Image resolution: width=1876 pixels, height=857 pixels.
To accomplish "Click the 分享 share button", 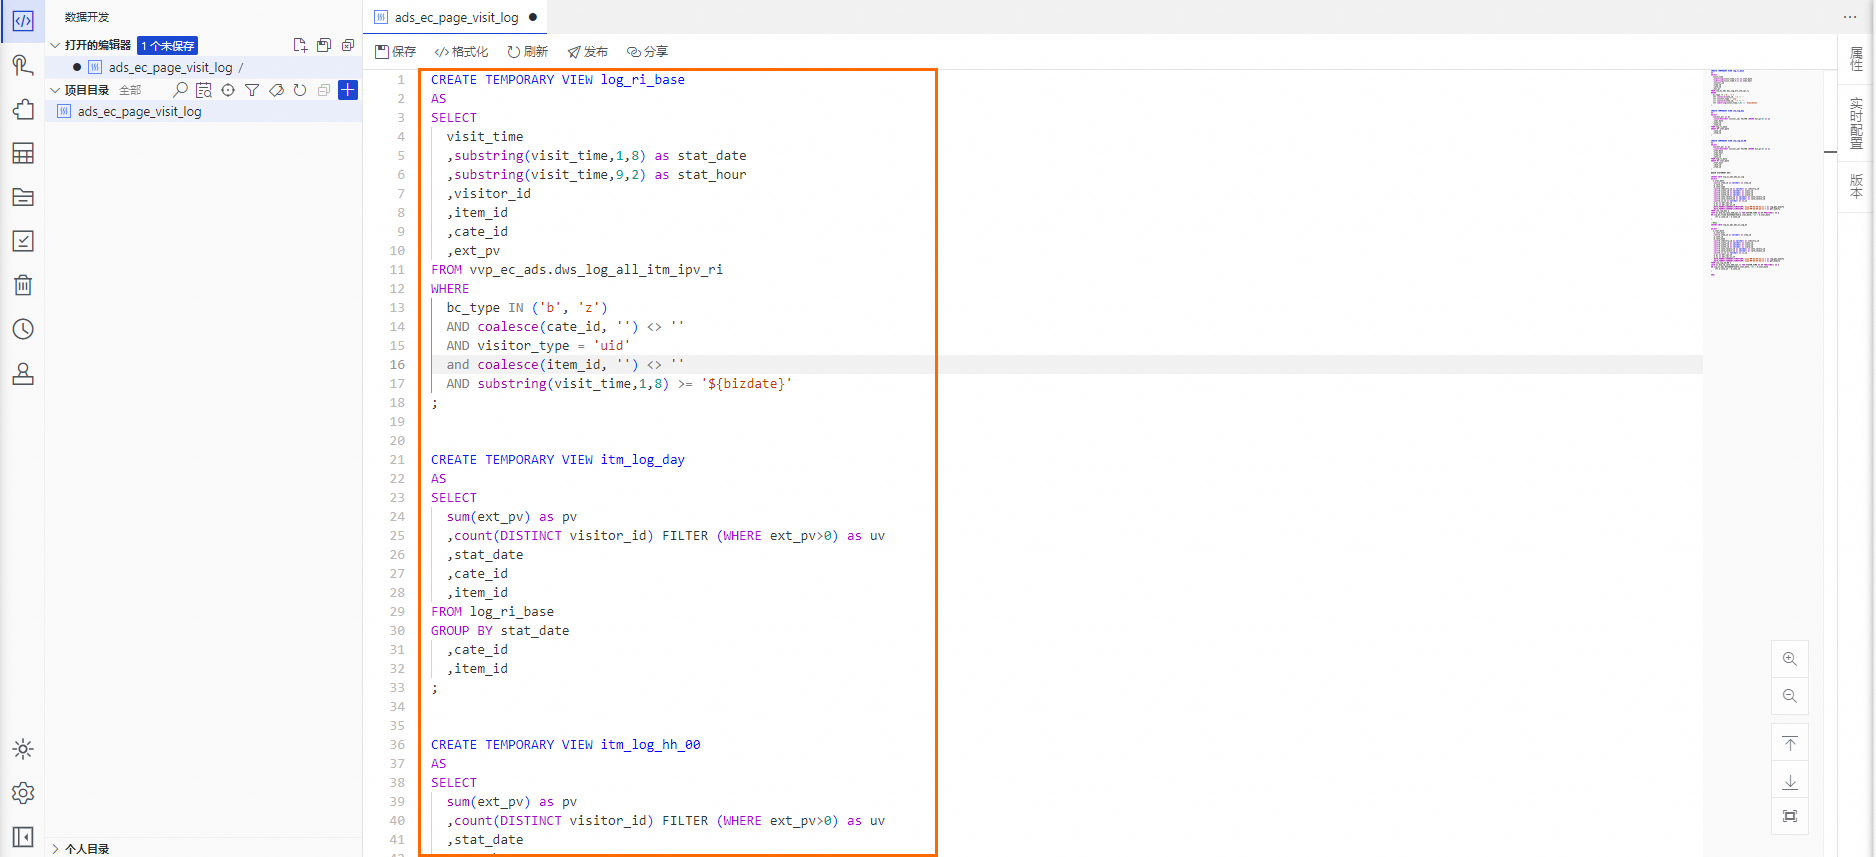I will pos(648,51).
